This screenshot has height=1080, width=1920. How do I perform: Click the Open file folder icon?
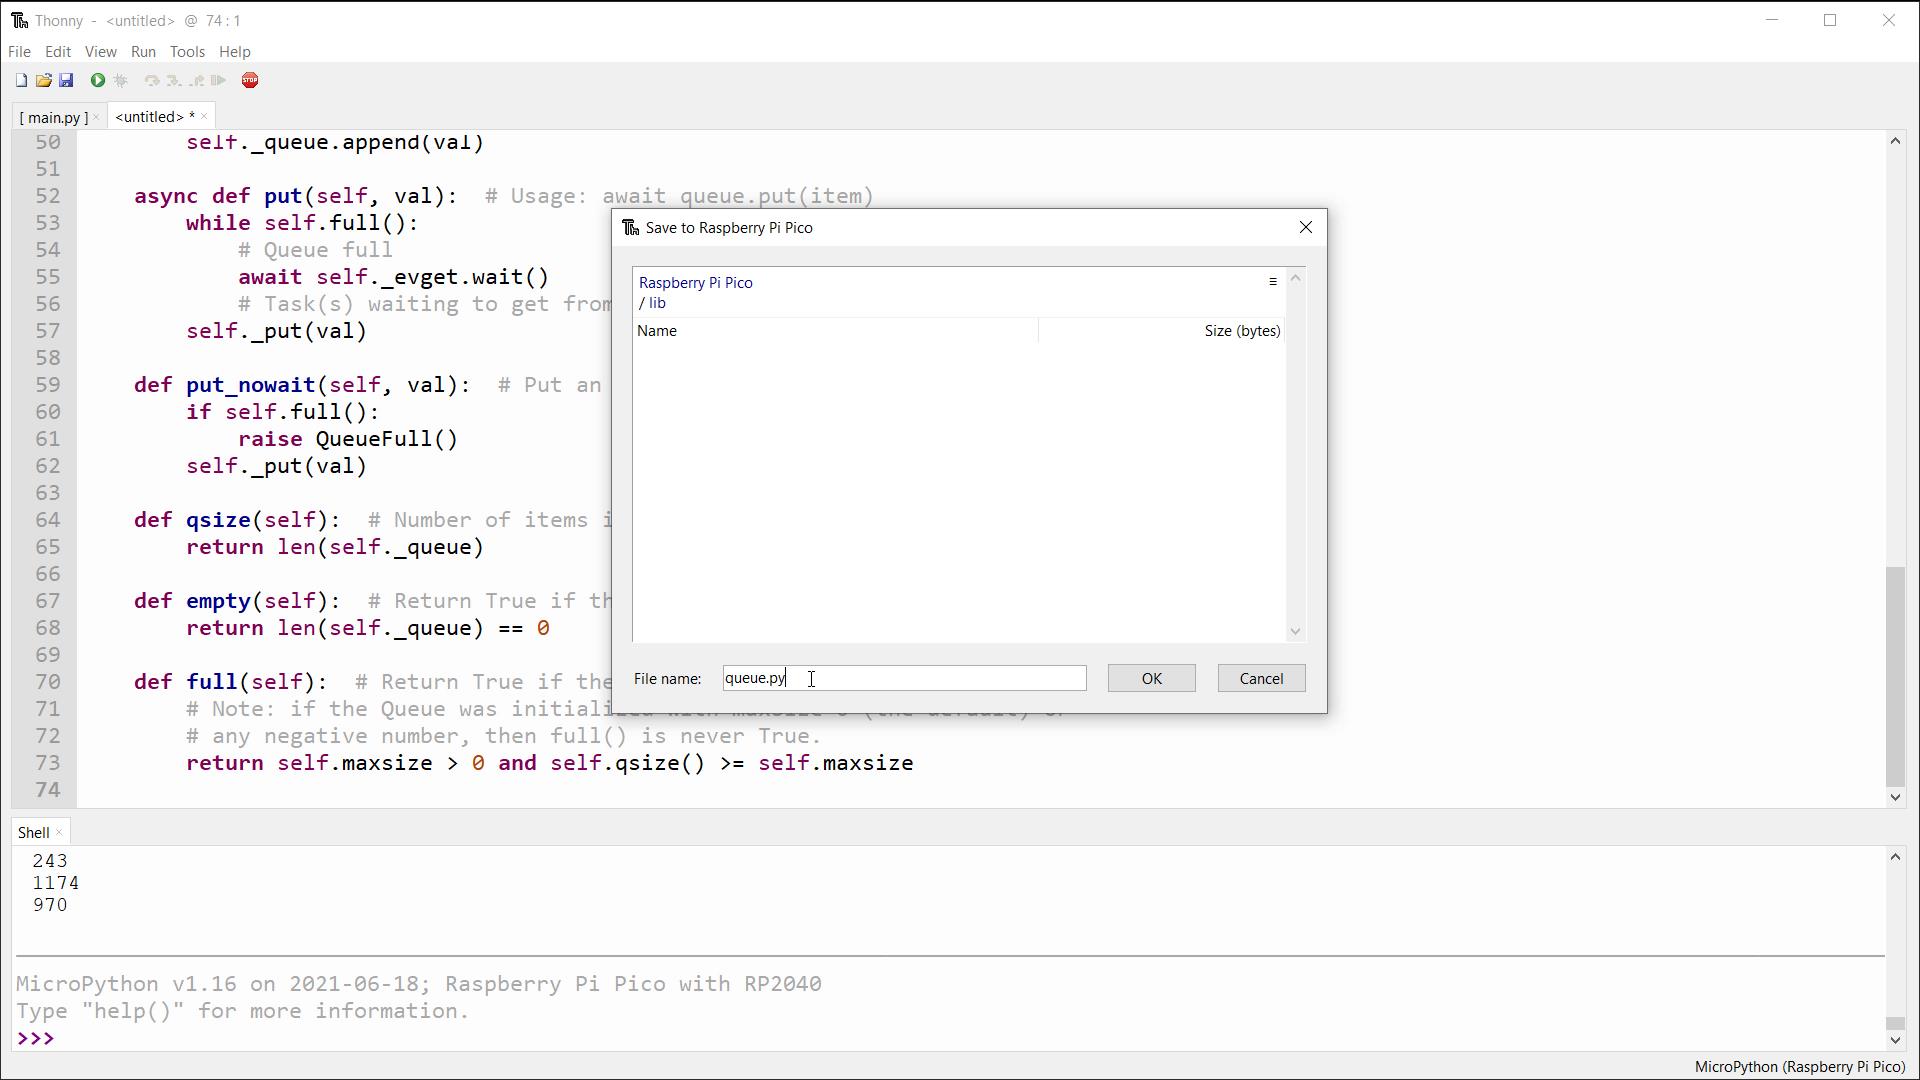[43, 81]
